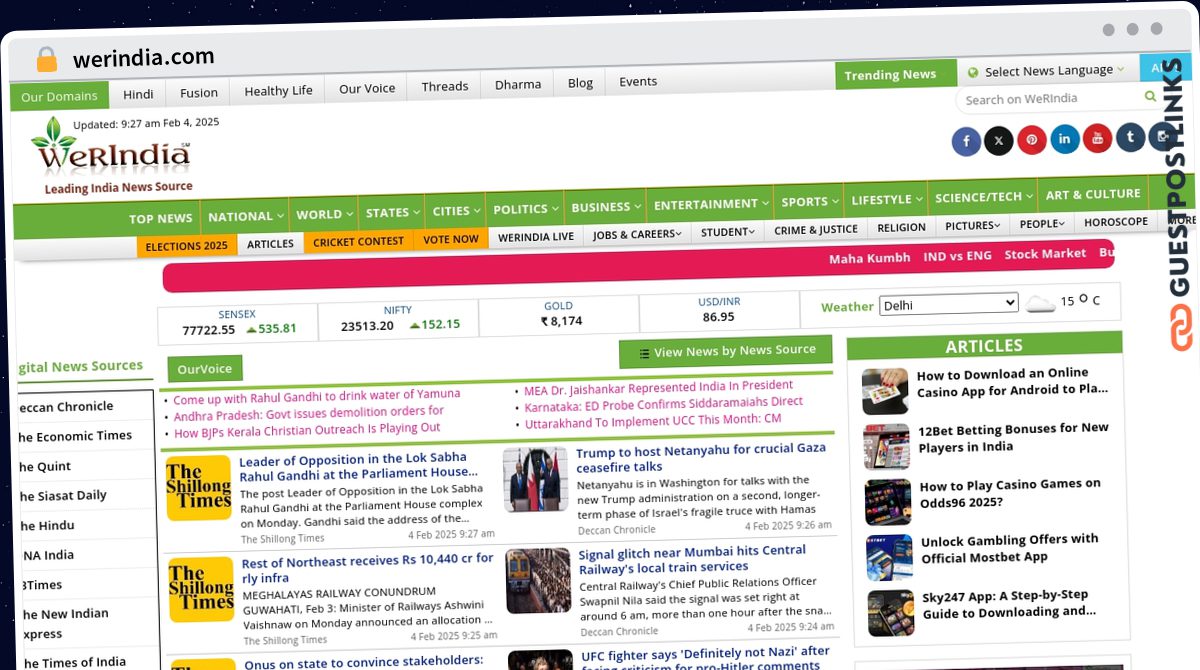
Task: Expand the Jobs & Careers submenu
Action: point(637,234)
